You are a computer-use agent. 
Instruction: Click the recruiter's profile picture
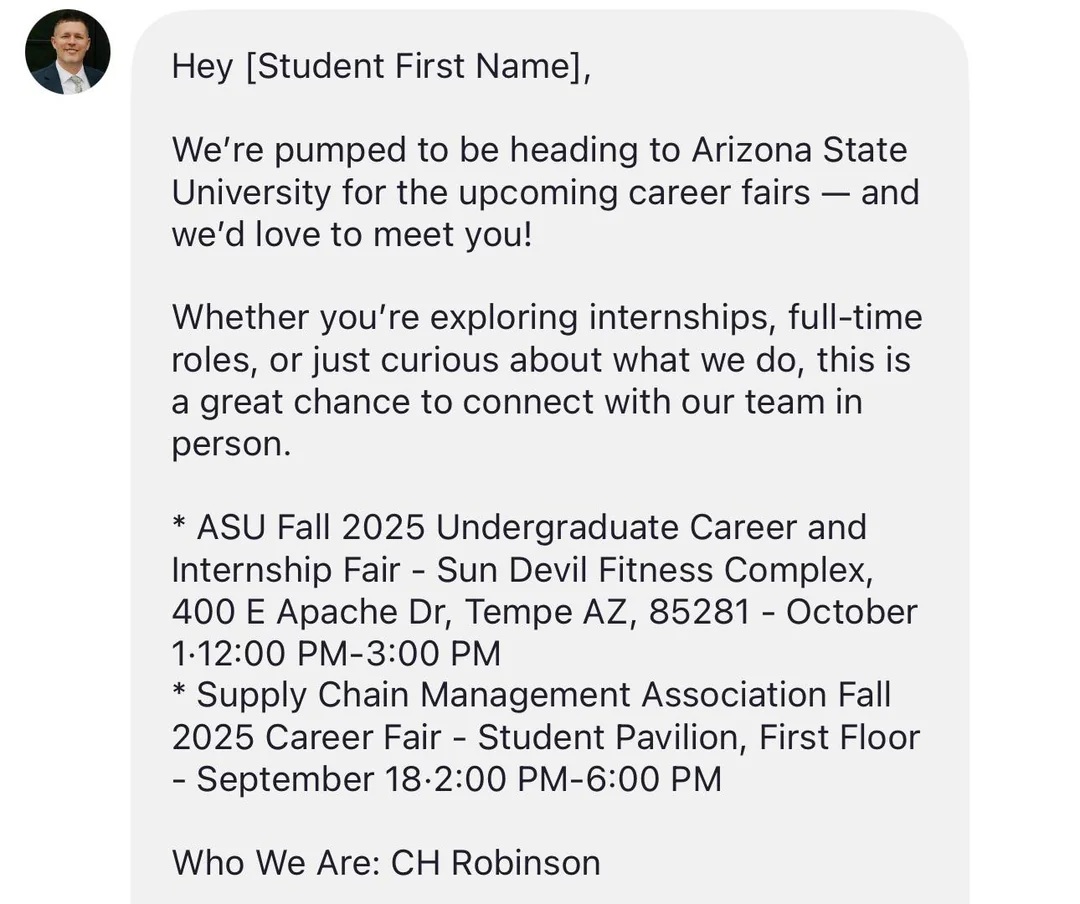67,52
